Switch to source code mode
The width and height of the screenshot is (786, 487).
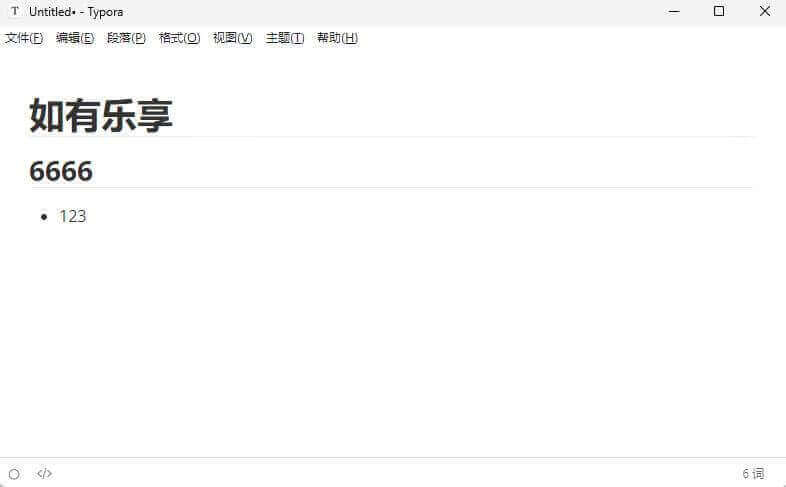click(x=44, y=473)
